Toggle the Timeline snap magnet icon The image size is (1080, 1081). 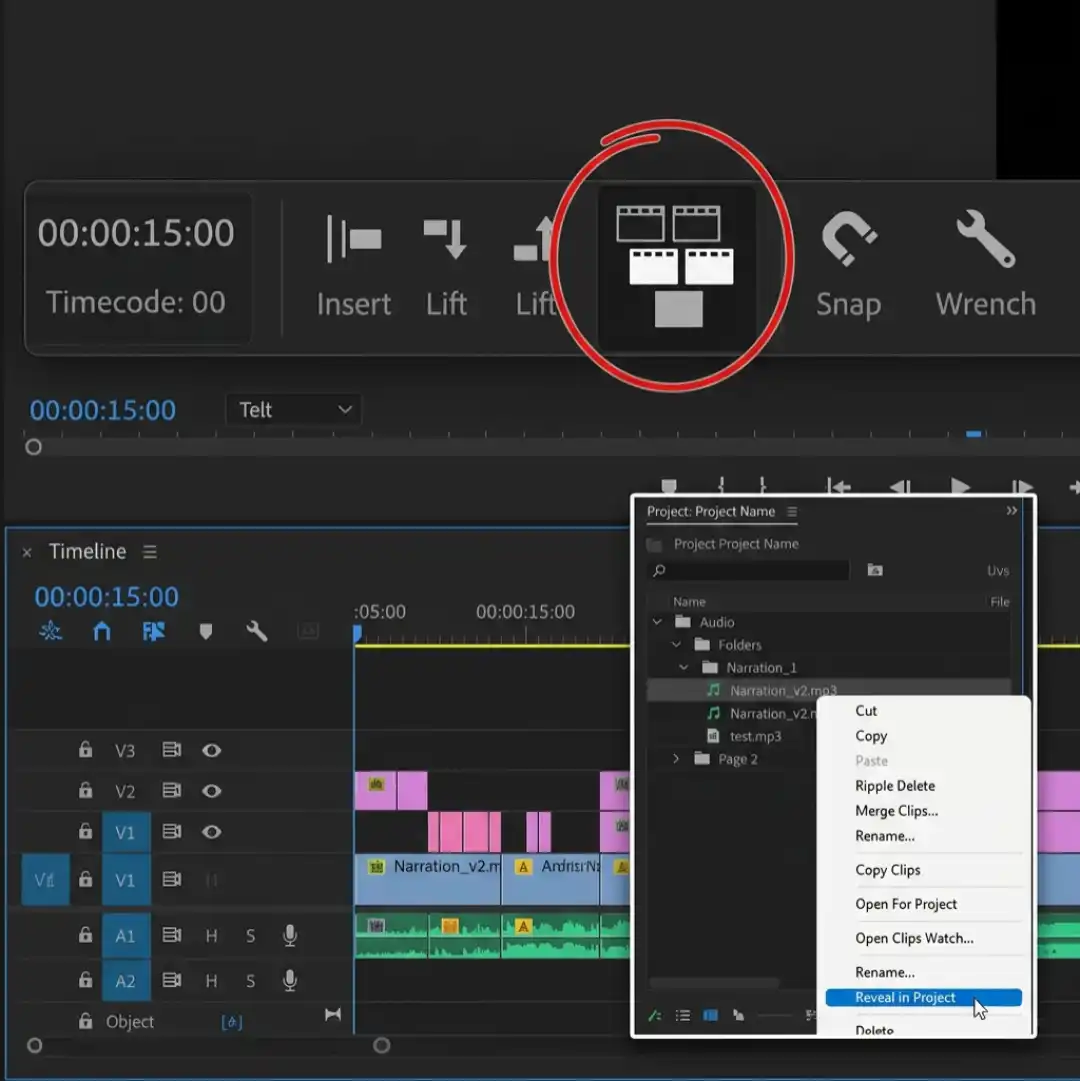pos(102,631)
